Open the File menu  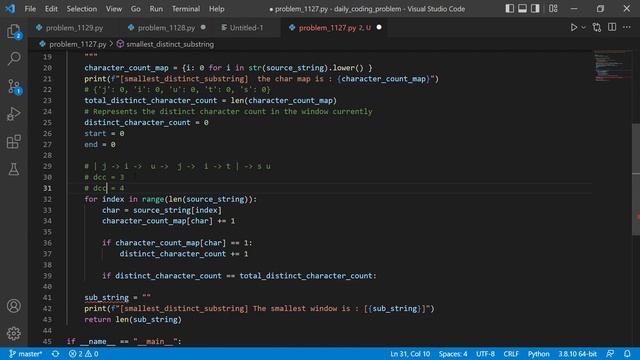click(30, 9)
